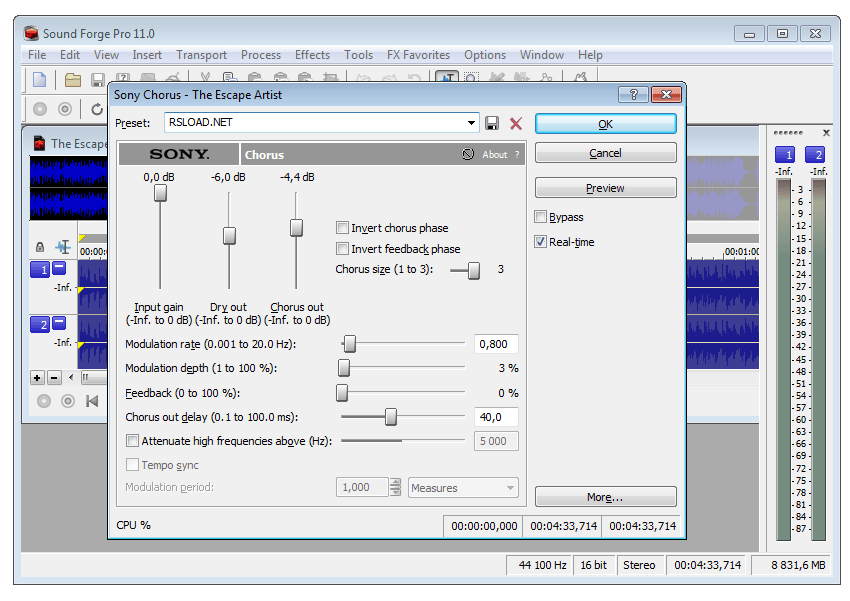Click the Chorus dialog's question mark help button
The width and height of the screenshot is (850, 601).
click(633, 95)
